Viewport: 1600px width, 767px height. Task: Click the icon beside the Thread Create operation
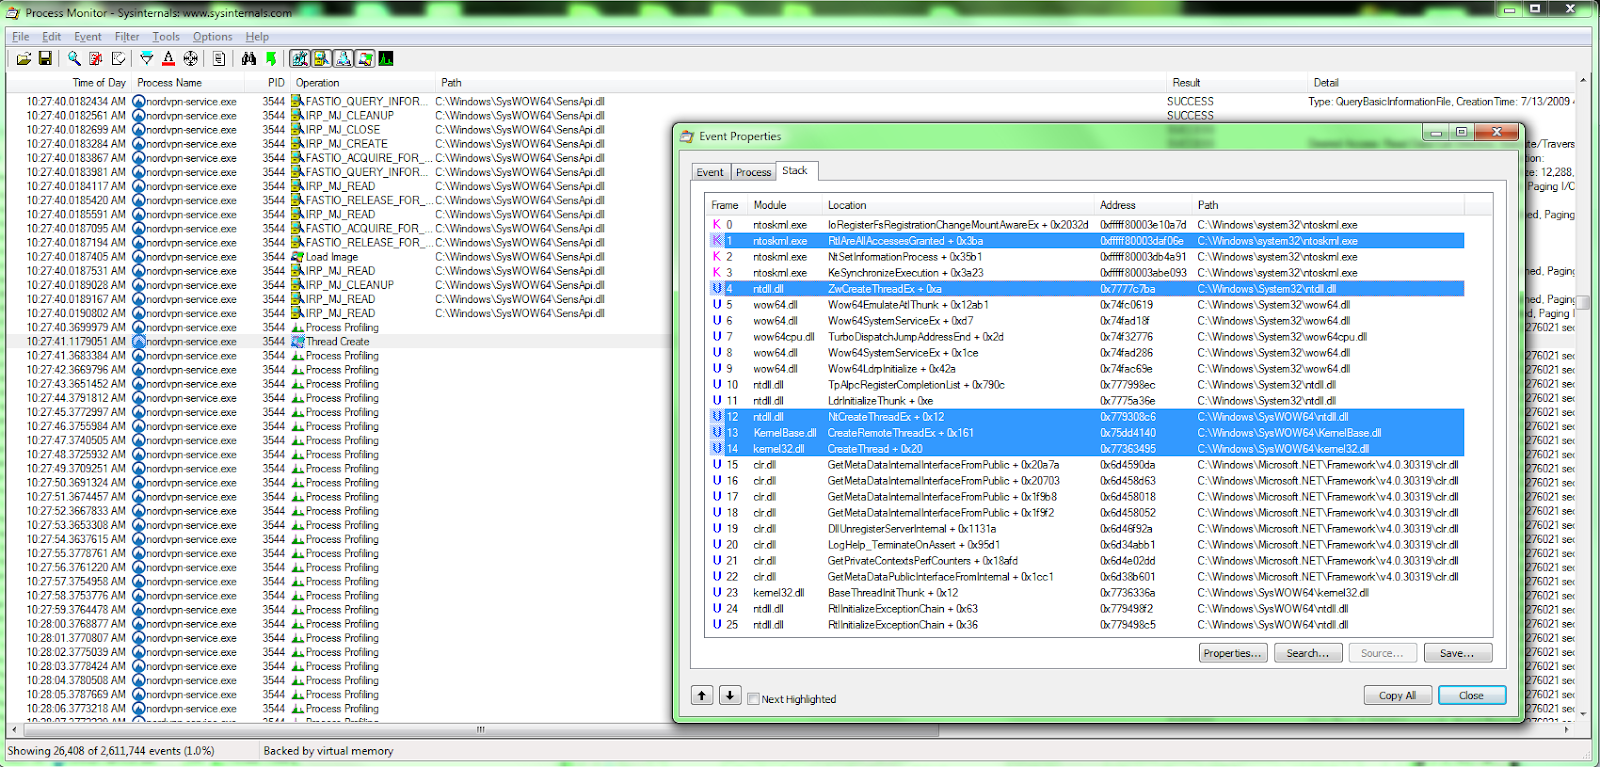(297, 341)
